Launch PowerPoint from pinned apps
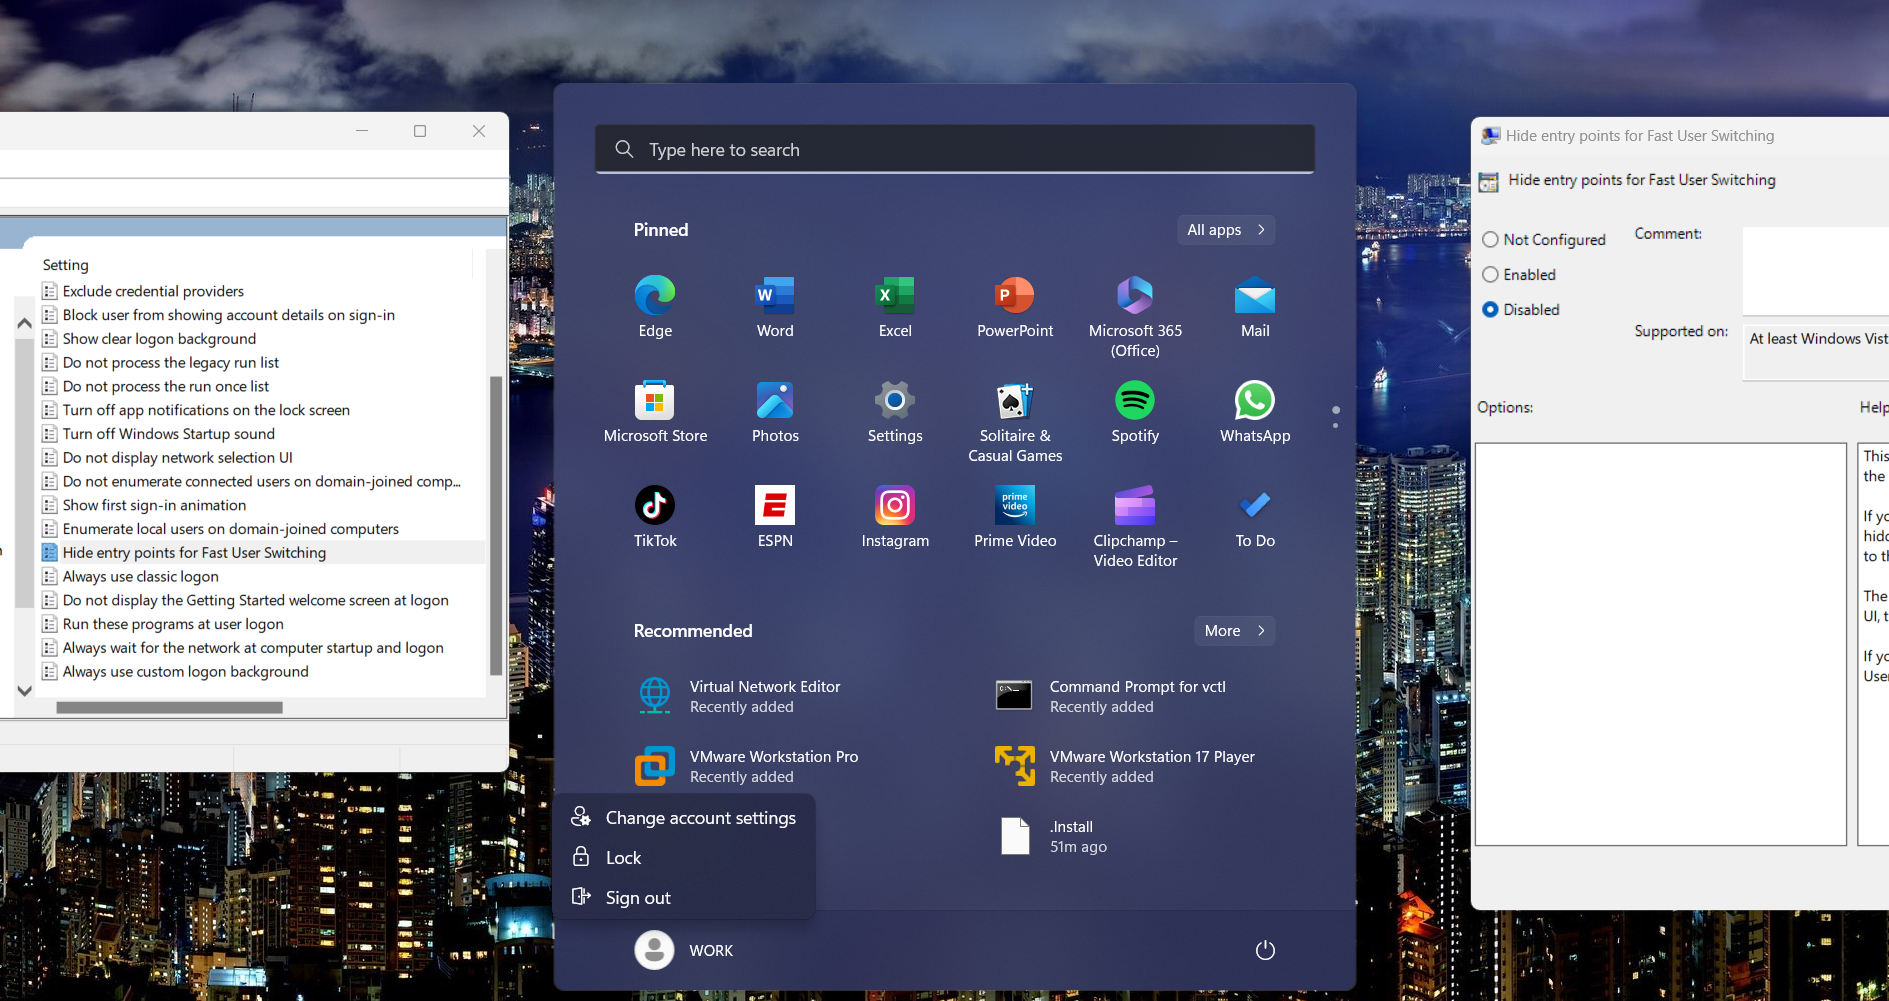This screenshot has height=1001, width=1889. point(1015,307)
